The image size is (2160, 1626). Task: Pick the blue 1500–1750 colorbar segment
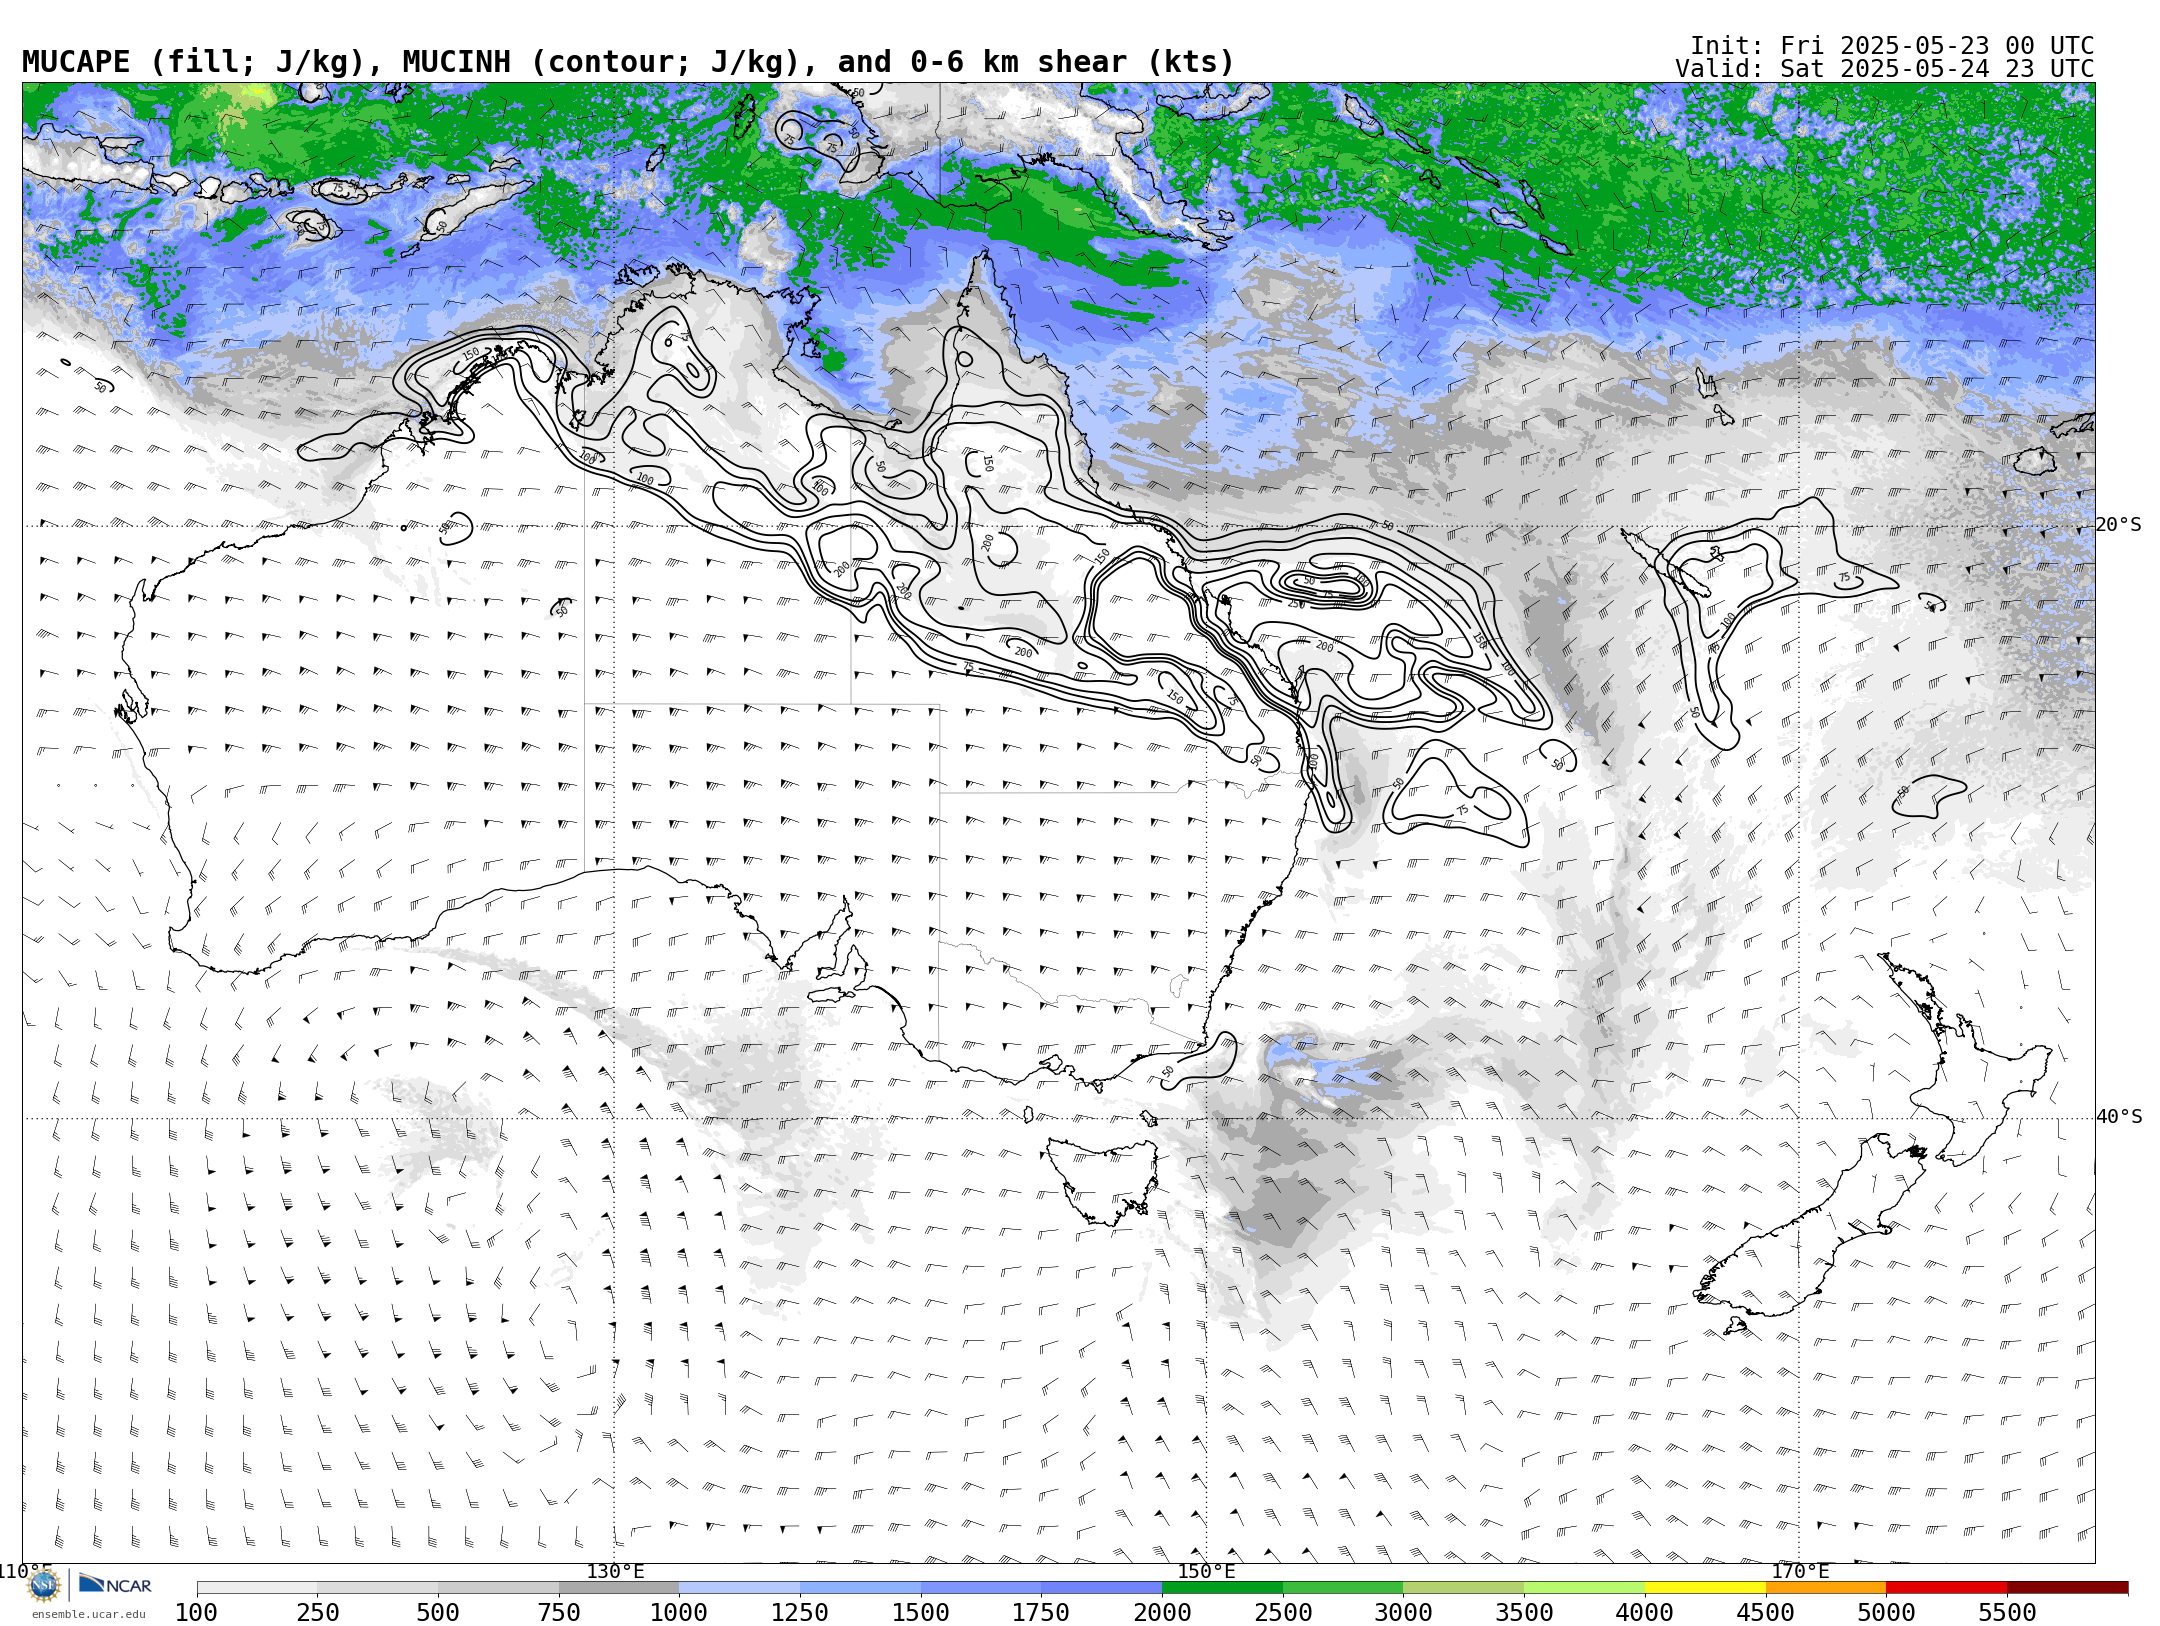coord(981,1588)
